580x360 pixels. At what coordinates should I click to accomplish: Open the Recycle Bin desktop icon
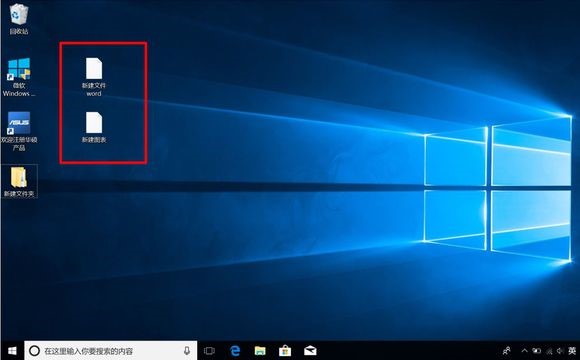[18, 19]
